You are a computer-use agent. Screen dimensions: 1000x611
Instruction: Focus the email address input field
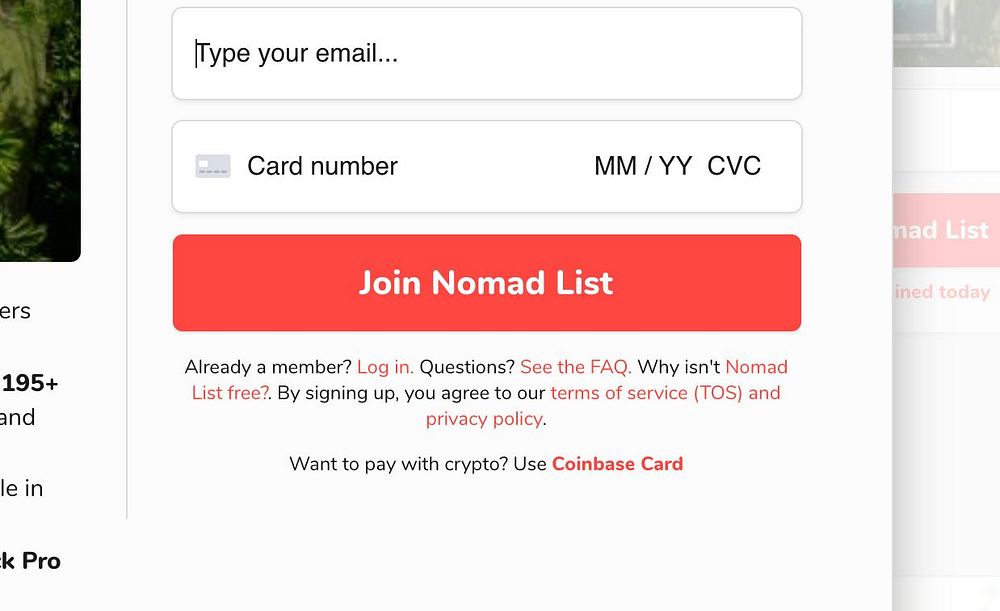(486, 54)
